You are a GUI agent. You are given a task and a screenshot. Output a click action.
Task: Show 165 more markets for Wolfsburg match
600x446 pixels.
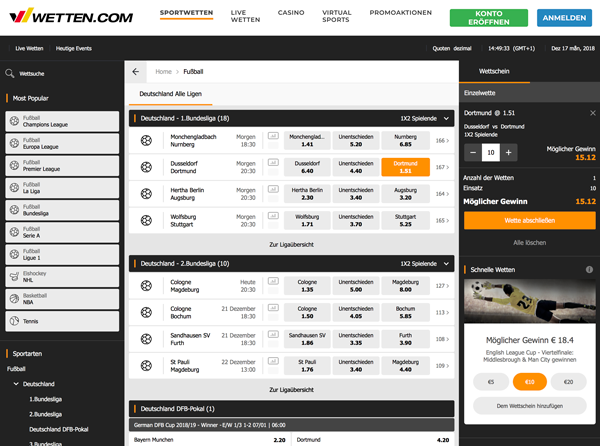[x=442, y=220]
